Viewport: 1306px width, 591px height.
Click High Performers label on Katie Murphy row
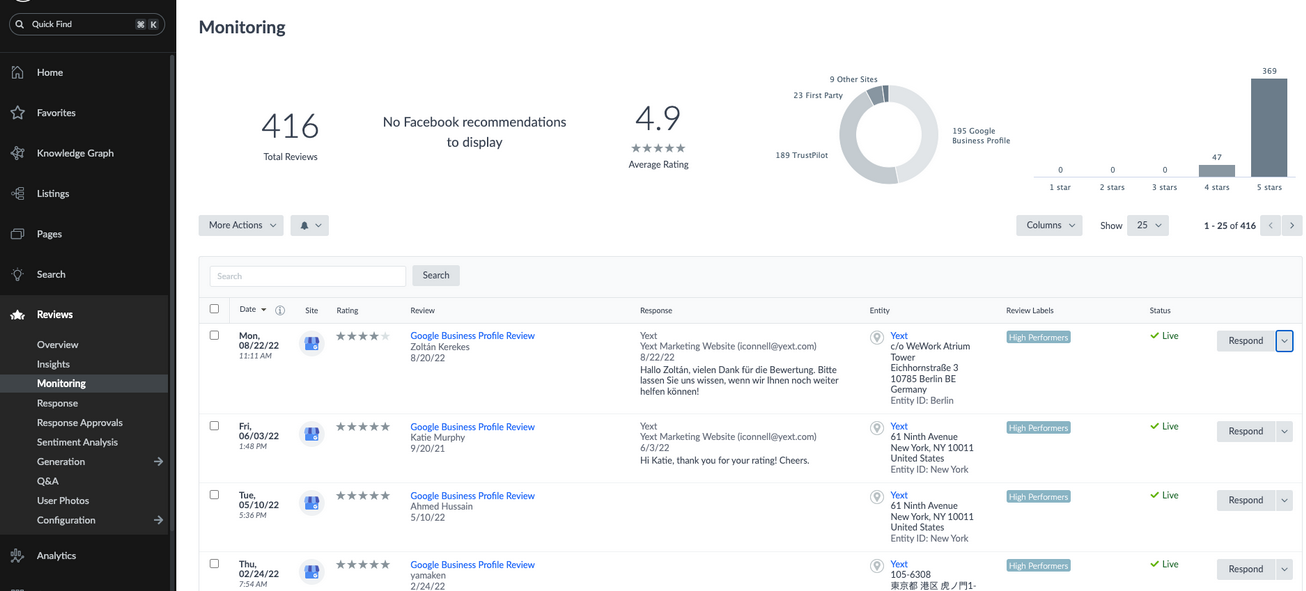pos(1038,428)
